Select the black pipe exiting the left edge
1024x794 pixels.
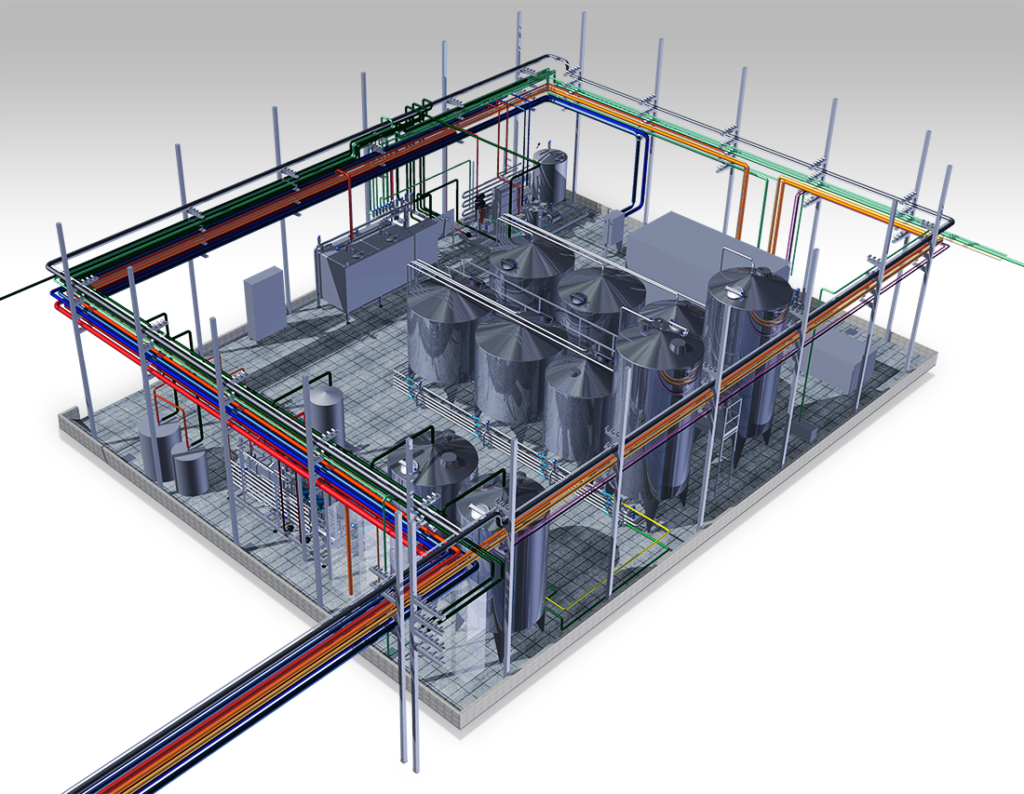pos(22,291)
